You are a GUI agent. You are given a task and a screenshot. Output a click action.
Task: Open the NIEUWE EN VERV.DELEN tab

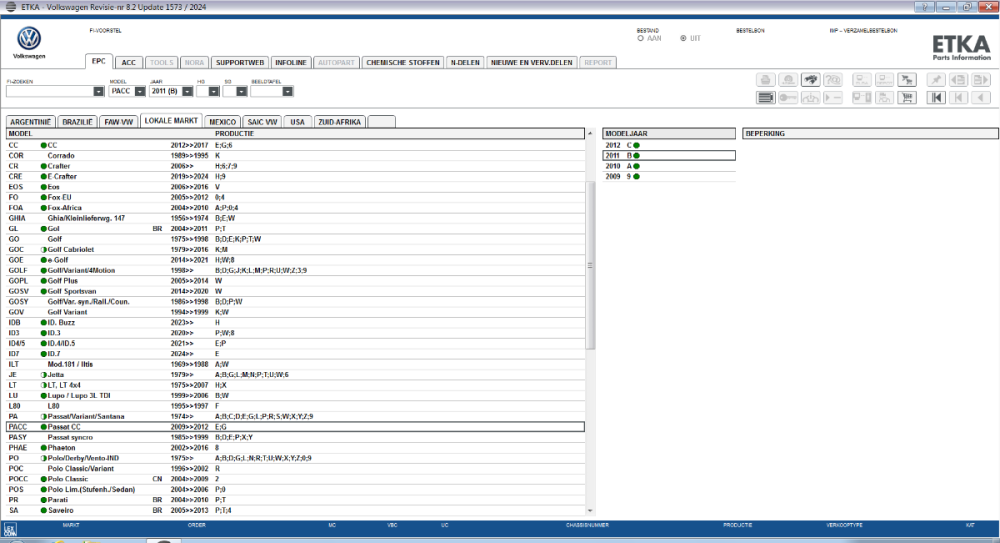coord(532,63)
